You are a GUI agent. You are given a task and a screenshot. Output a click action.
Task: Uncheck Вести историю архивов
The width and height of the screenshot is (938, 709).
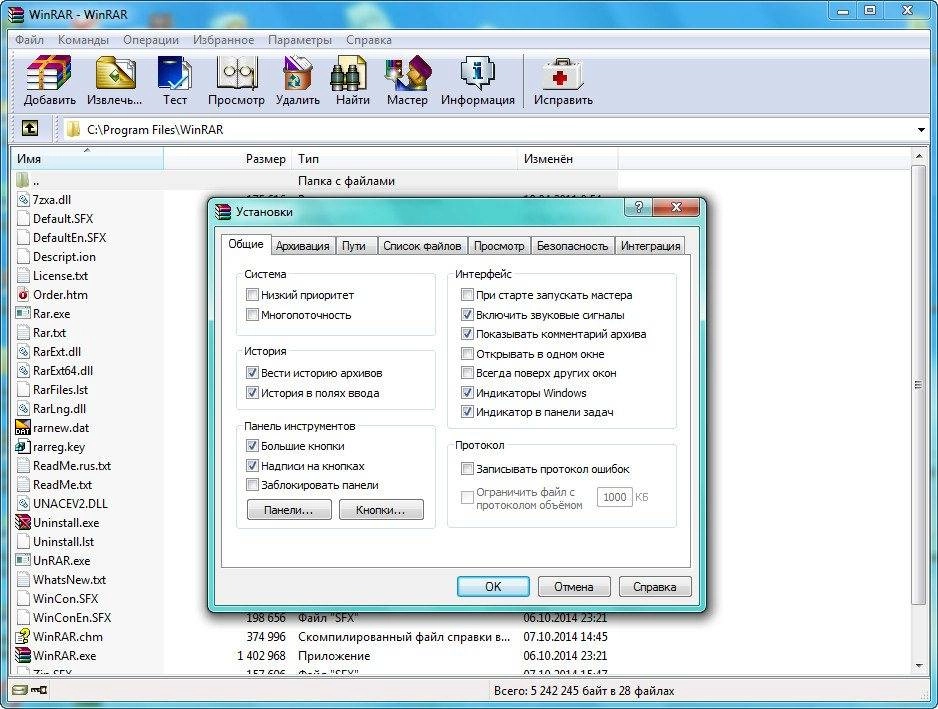point(252,372)
